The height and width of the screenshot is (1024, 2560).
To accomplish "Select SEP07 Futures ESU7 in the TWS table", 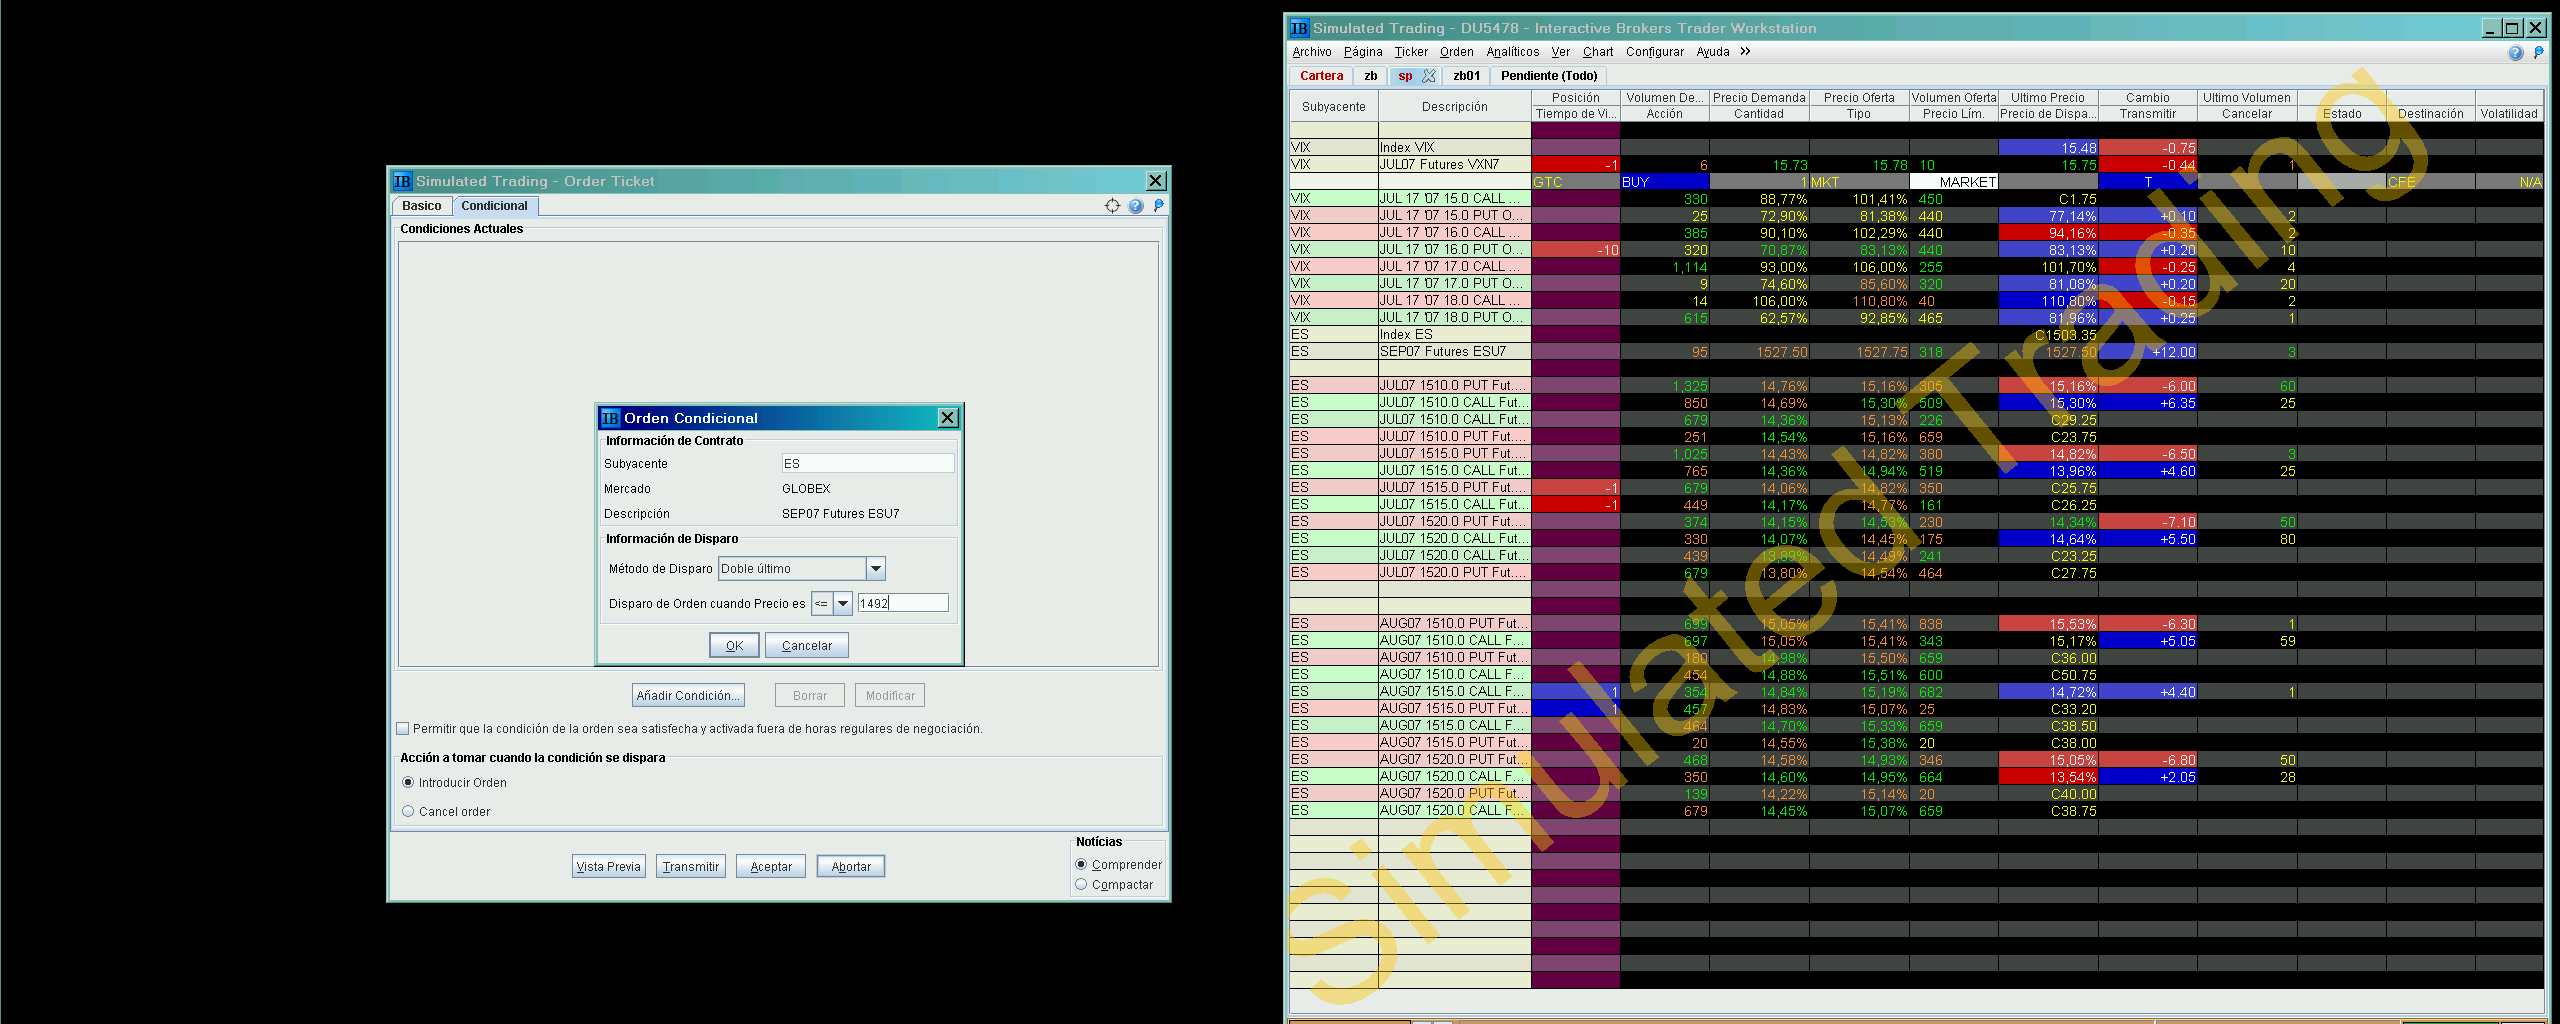I will click(1455, 352).
